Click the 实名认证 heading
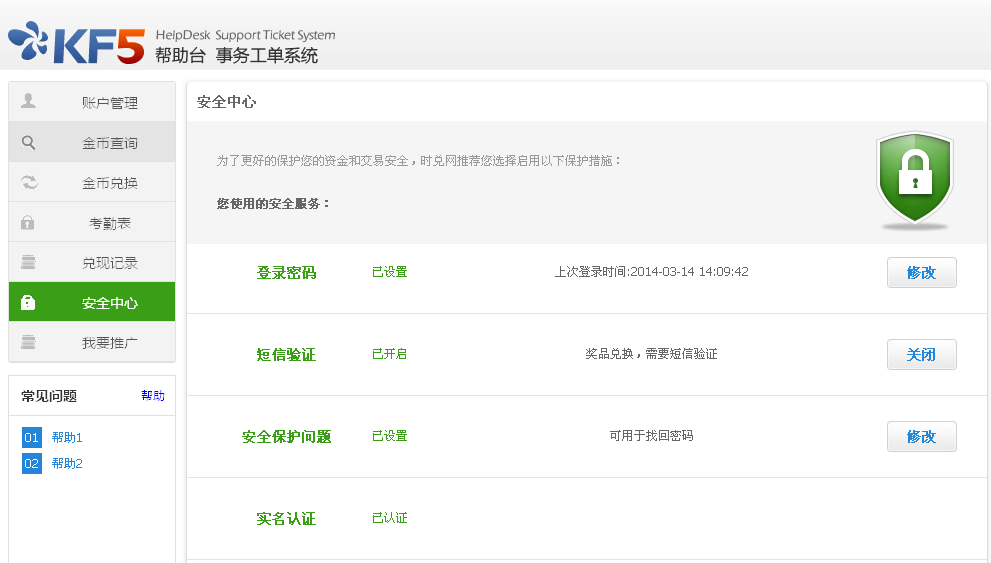 286,519
